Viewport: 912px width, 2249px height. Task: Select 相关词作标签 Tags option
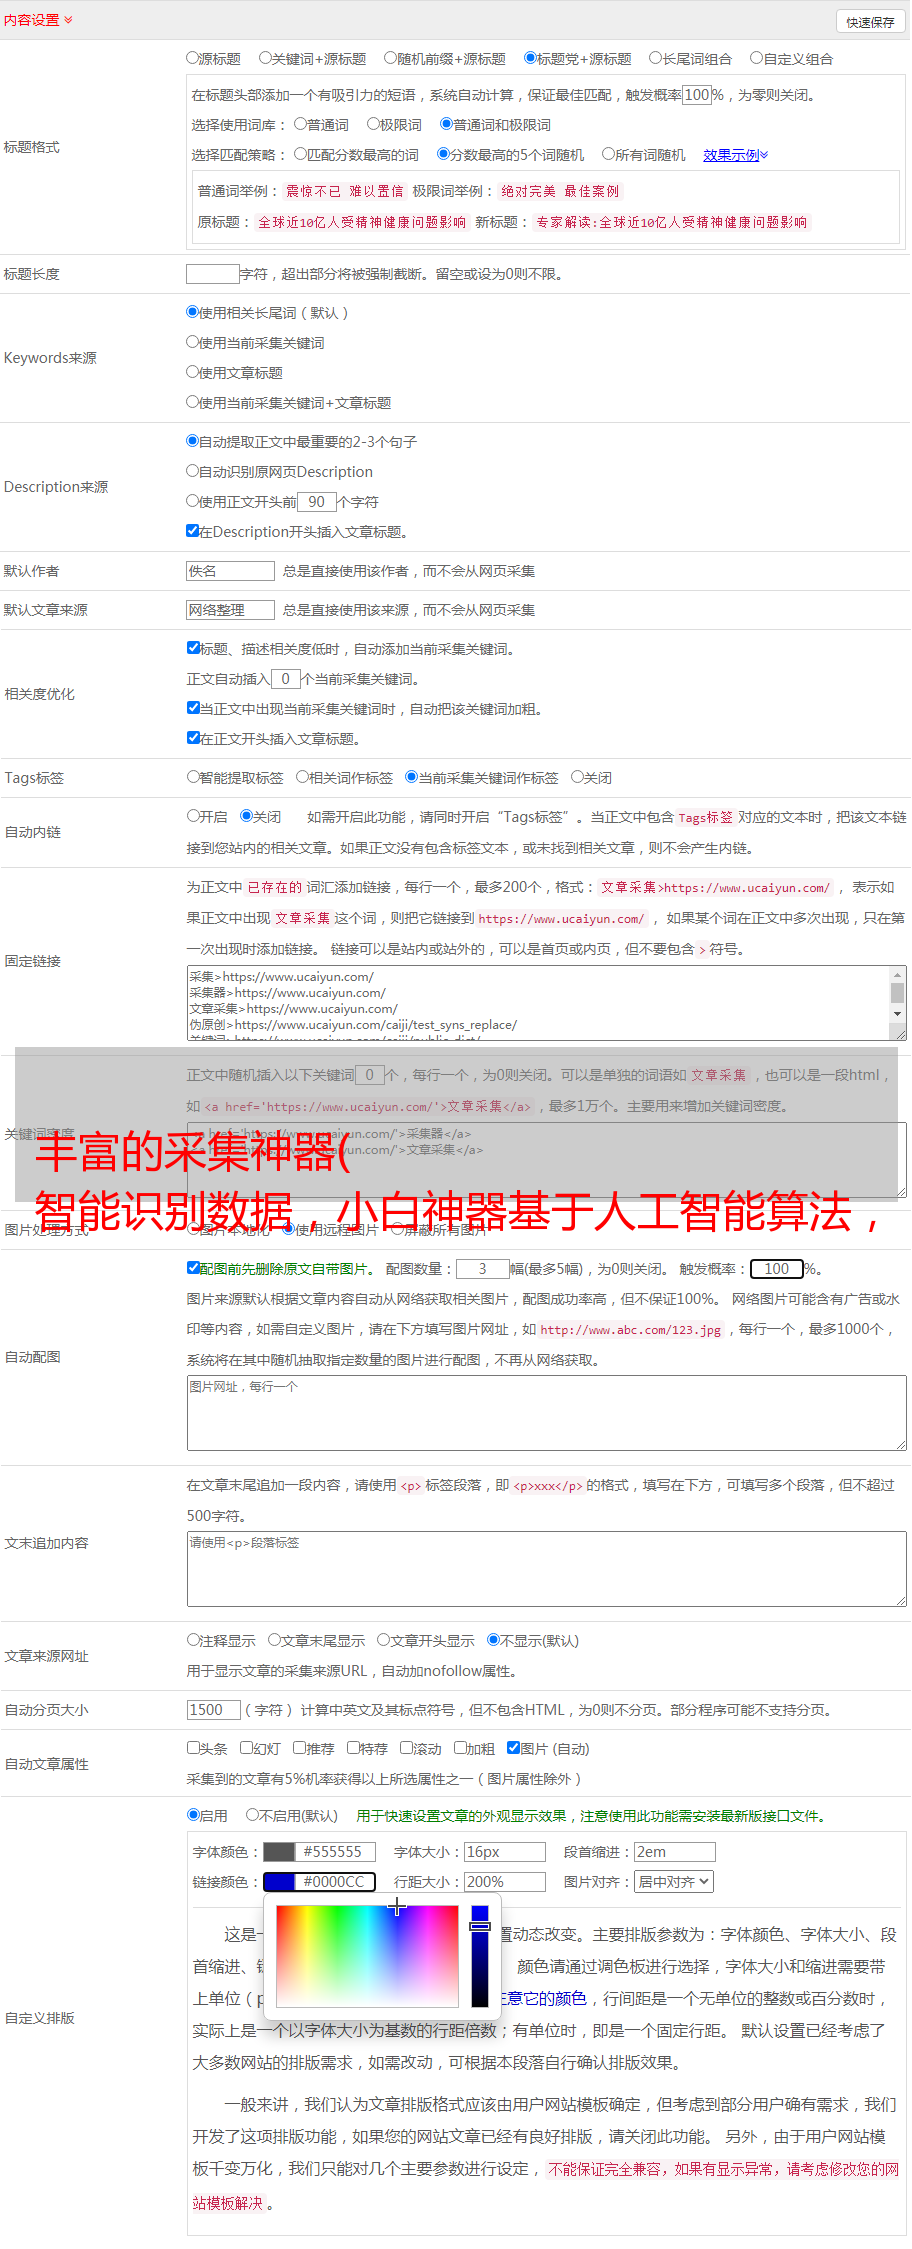302,777
